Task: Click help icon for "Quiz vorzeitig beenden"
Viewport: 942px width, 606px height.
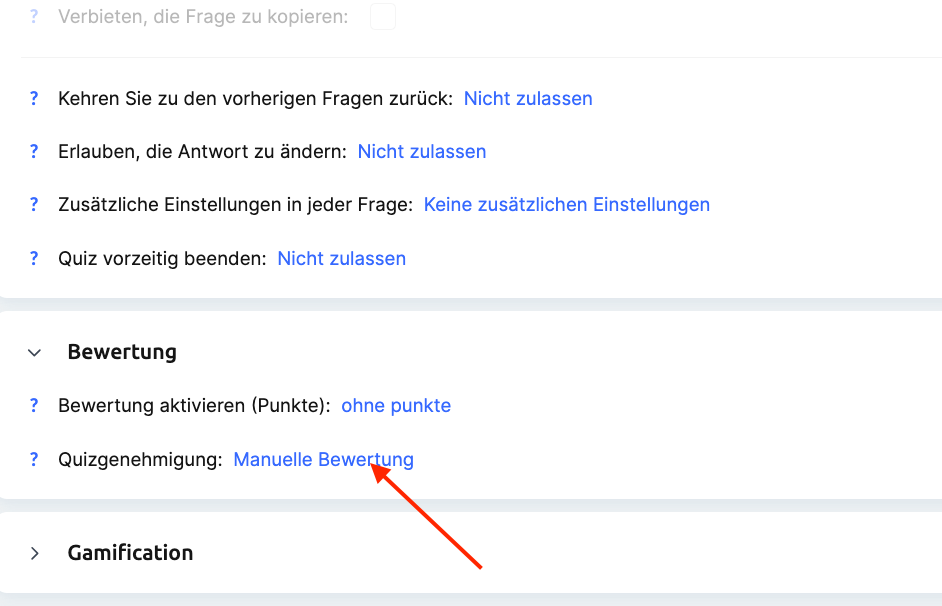Action: 34,259
